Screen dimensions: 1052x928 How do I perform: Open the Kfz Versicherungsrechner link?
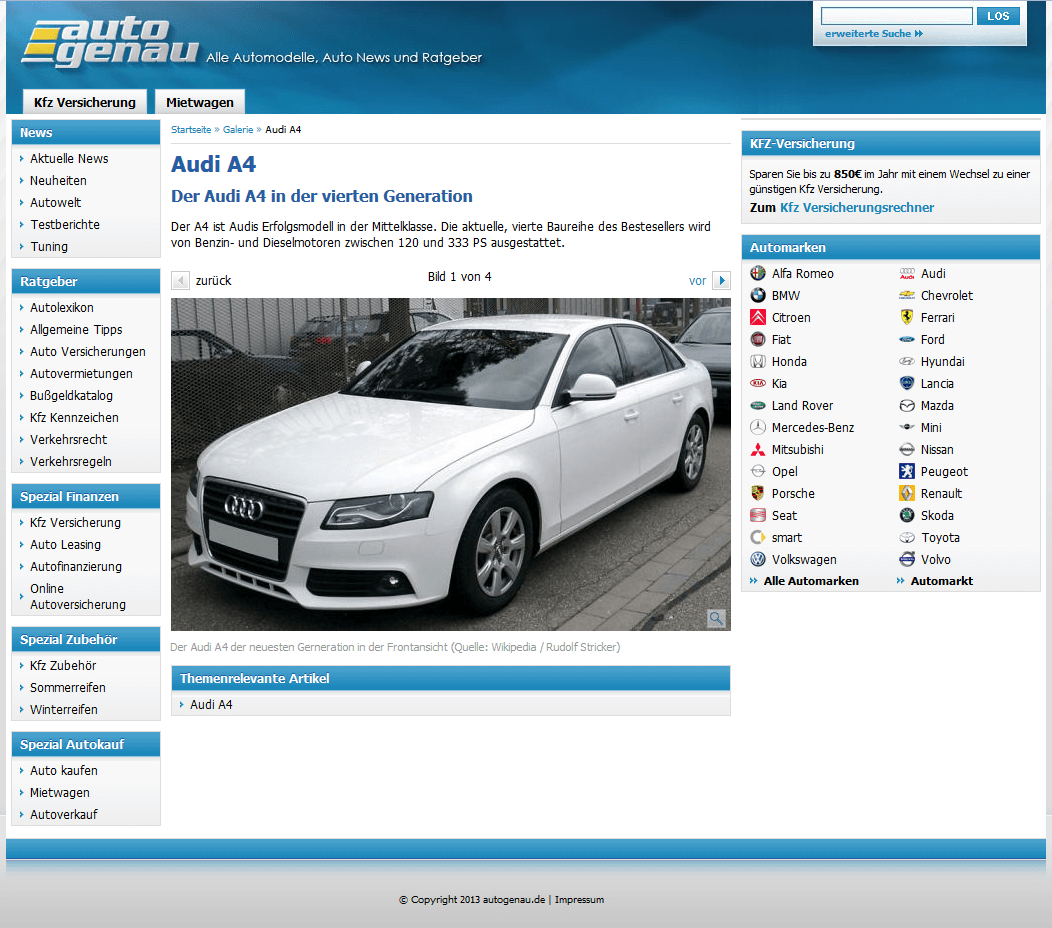click(857, 208)
